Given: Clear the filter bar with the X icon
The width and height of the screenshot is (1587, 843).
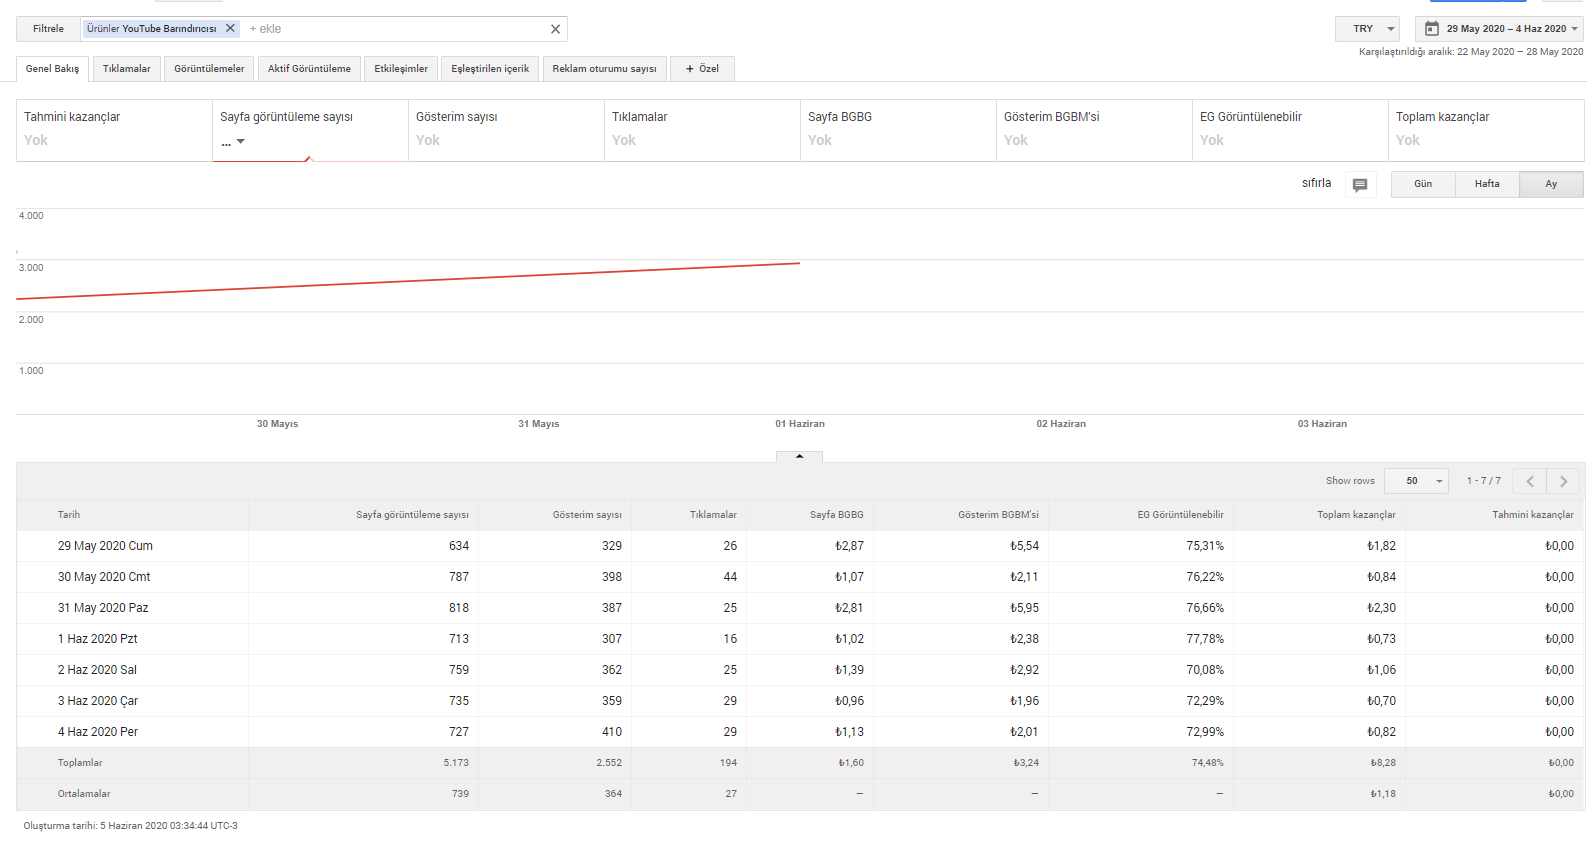Looking at the screenshot, I should (555, 29).
